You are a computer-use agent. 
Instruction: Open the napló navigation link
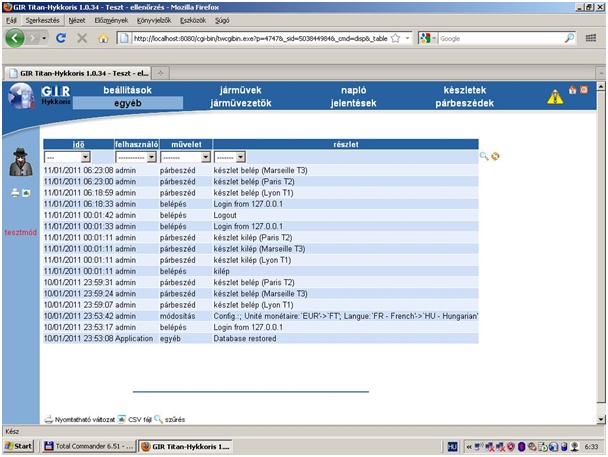click(353, 90)
